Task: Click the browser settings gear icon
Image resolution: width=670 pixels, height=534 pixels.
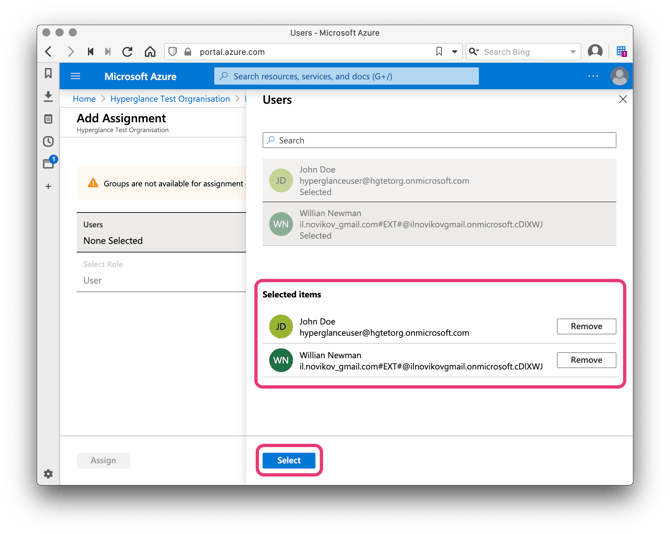Action: (48, 474)
